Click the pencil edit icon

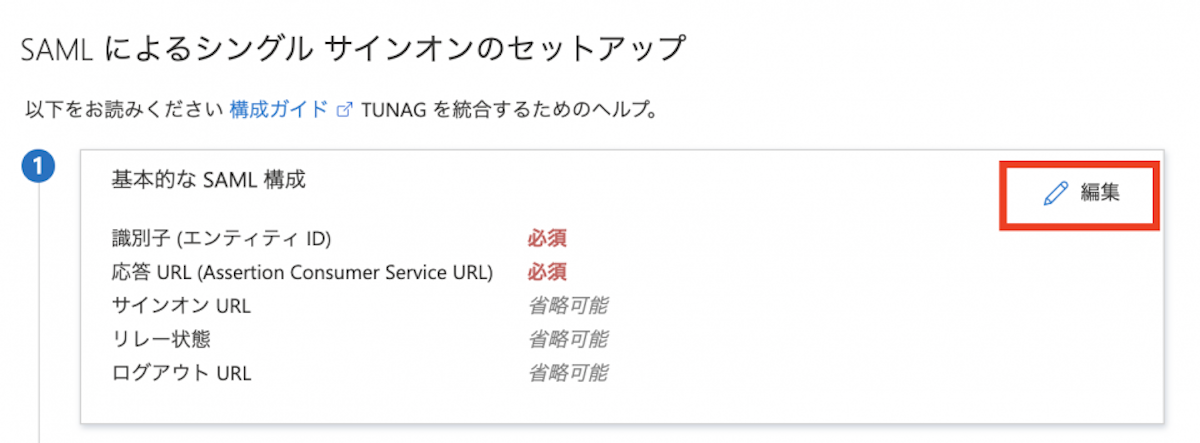tap(1055, 194)
